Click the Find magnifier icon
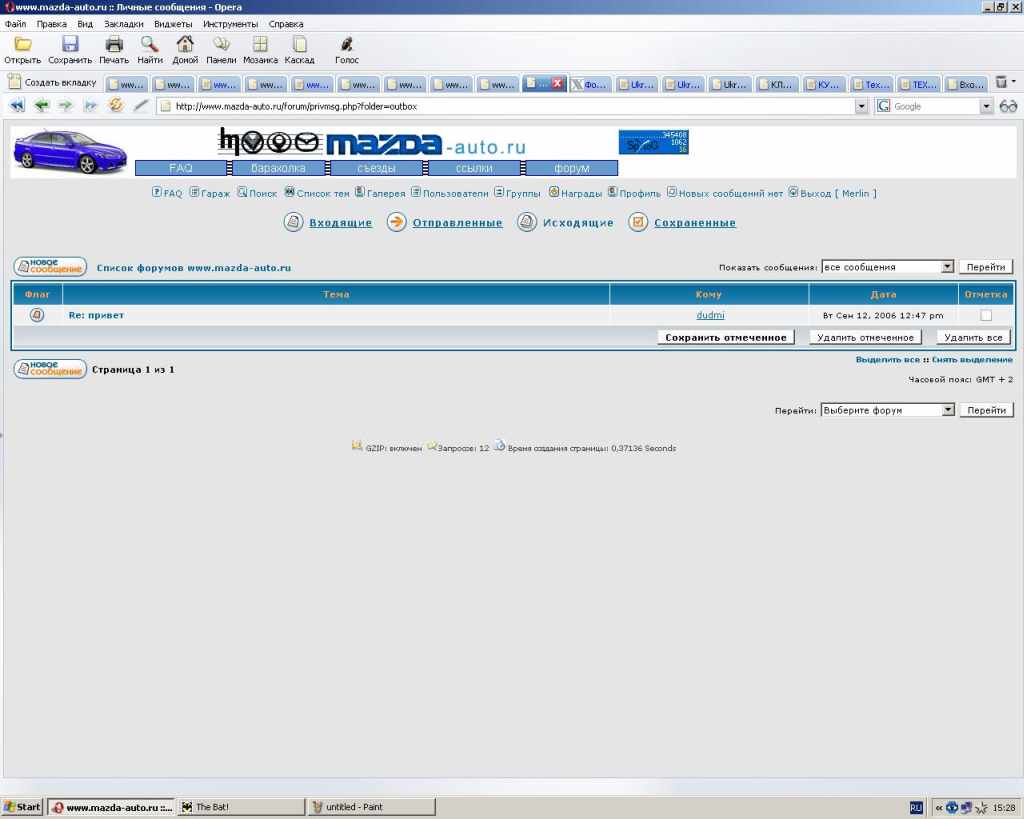 [x=150, y=44]
